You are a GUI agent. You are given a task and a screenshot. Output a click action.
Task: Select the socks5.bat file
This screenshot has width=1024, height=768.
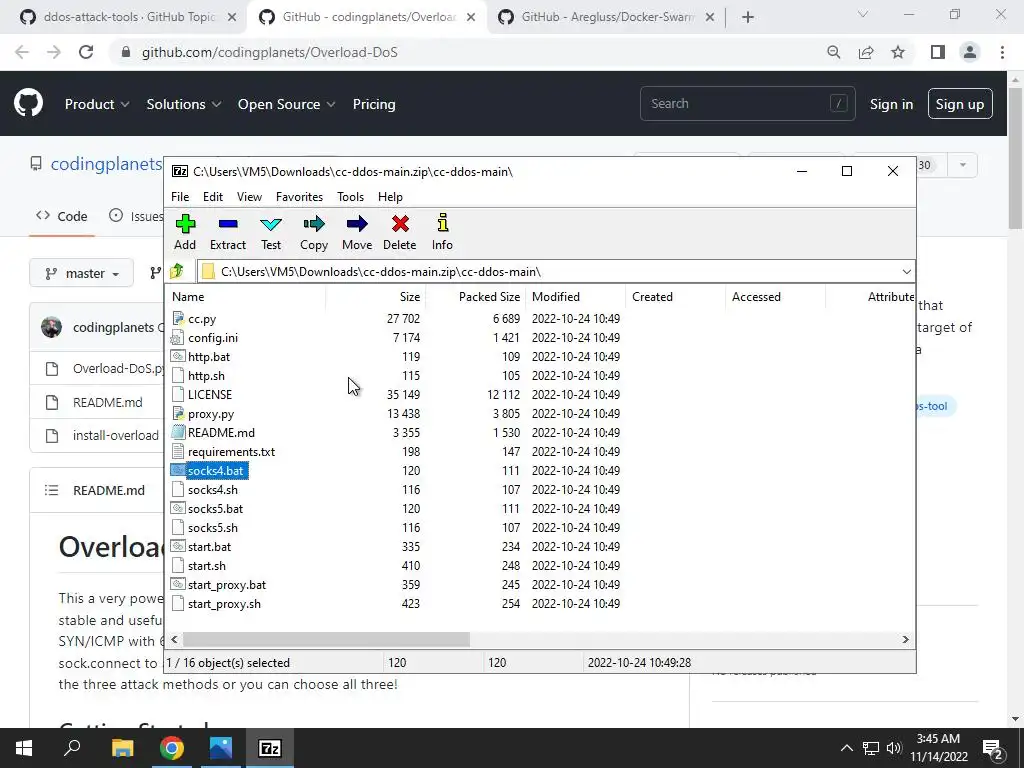215,508
